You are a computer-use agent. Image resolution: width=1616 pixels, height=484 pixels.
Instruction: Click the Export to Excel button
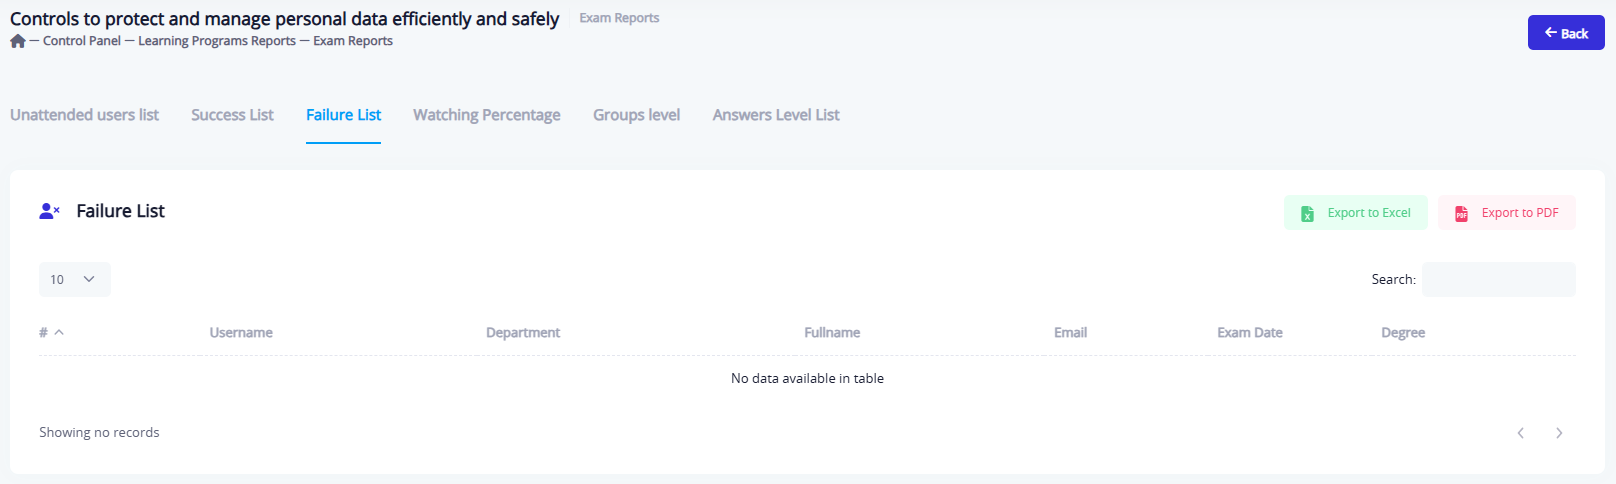pyautogui.click(x=1355, y=213)
